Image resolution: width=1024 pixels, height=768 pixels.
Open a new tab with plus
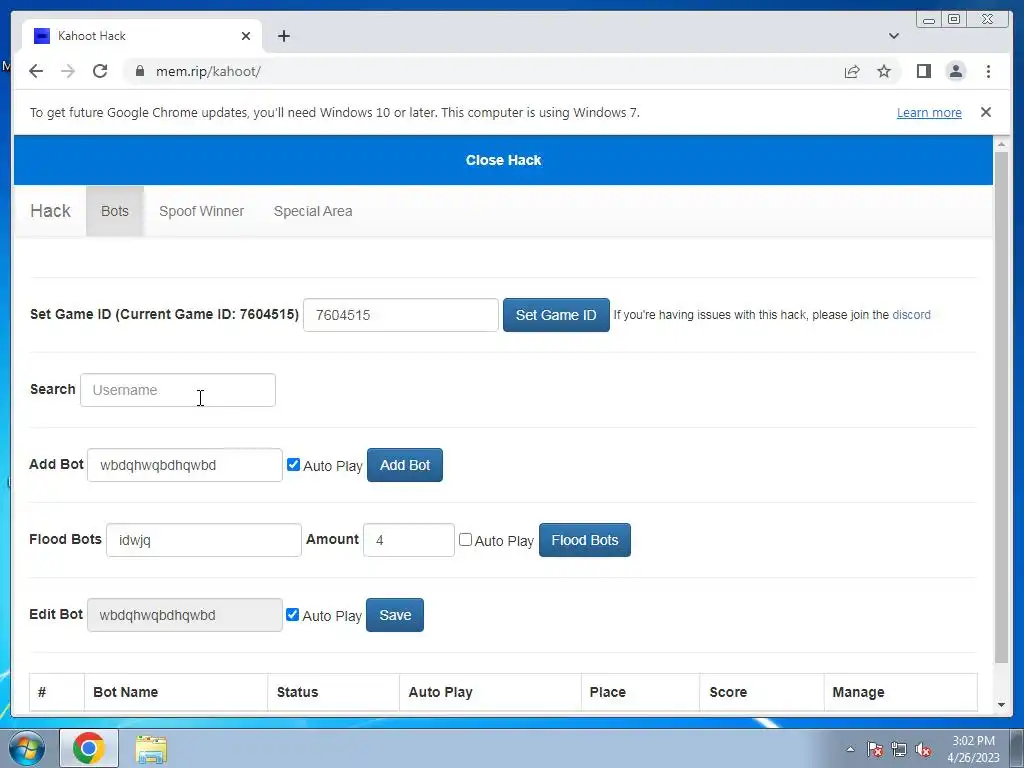click(283, 36)
